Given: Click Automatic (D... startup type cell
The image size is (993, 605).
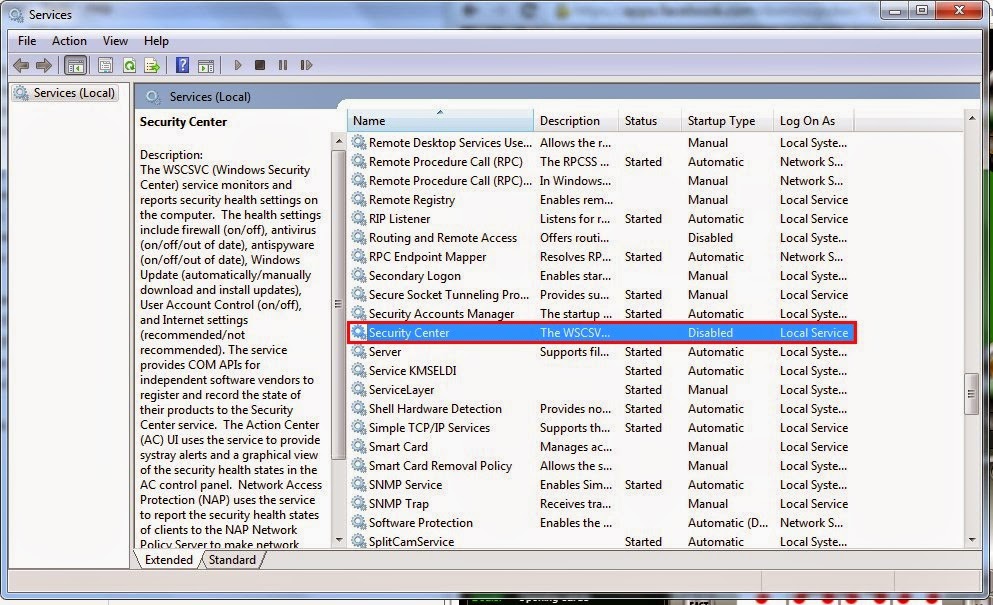Looking at the screenshot, I should 728,523.
